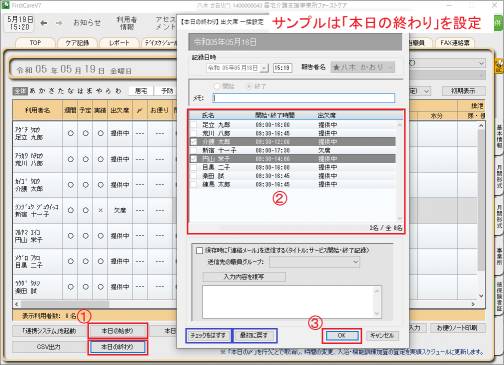Click the 本日の終わり button
Viewport: 504px width, 365px height.
pos(117,347)
